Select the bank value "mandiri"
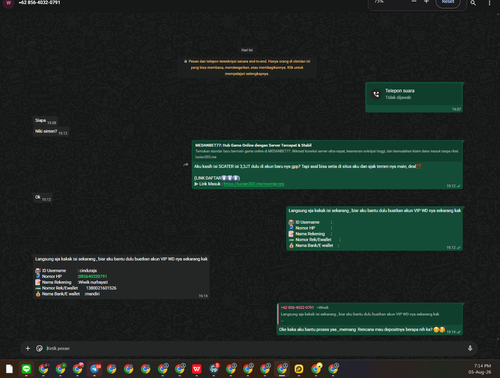 [92, 294]
